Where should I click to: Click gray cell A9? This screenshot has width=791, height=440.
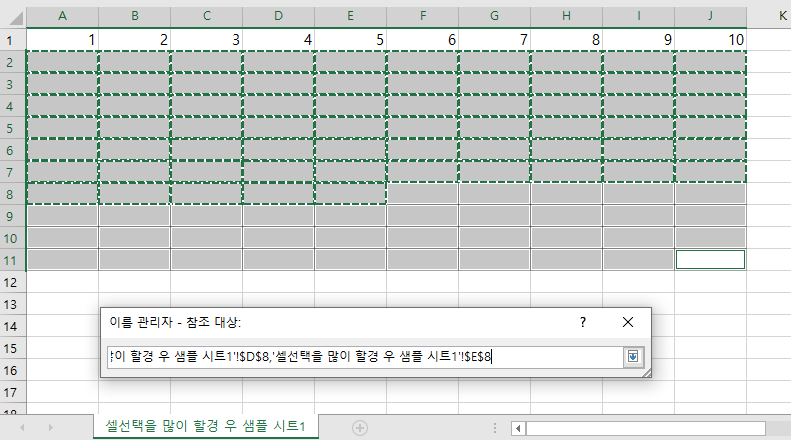(x=63, y=216)
